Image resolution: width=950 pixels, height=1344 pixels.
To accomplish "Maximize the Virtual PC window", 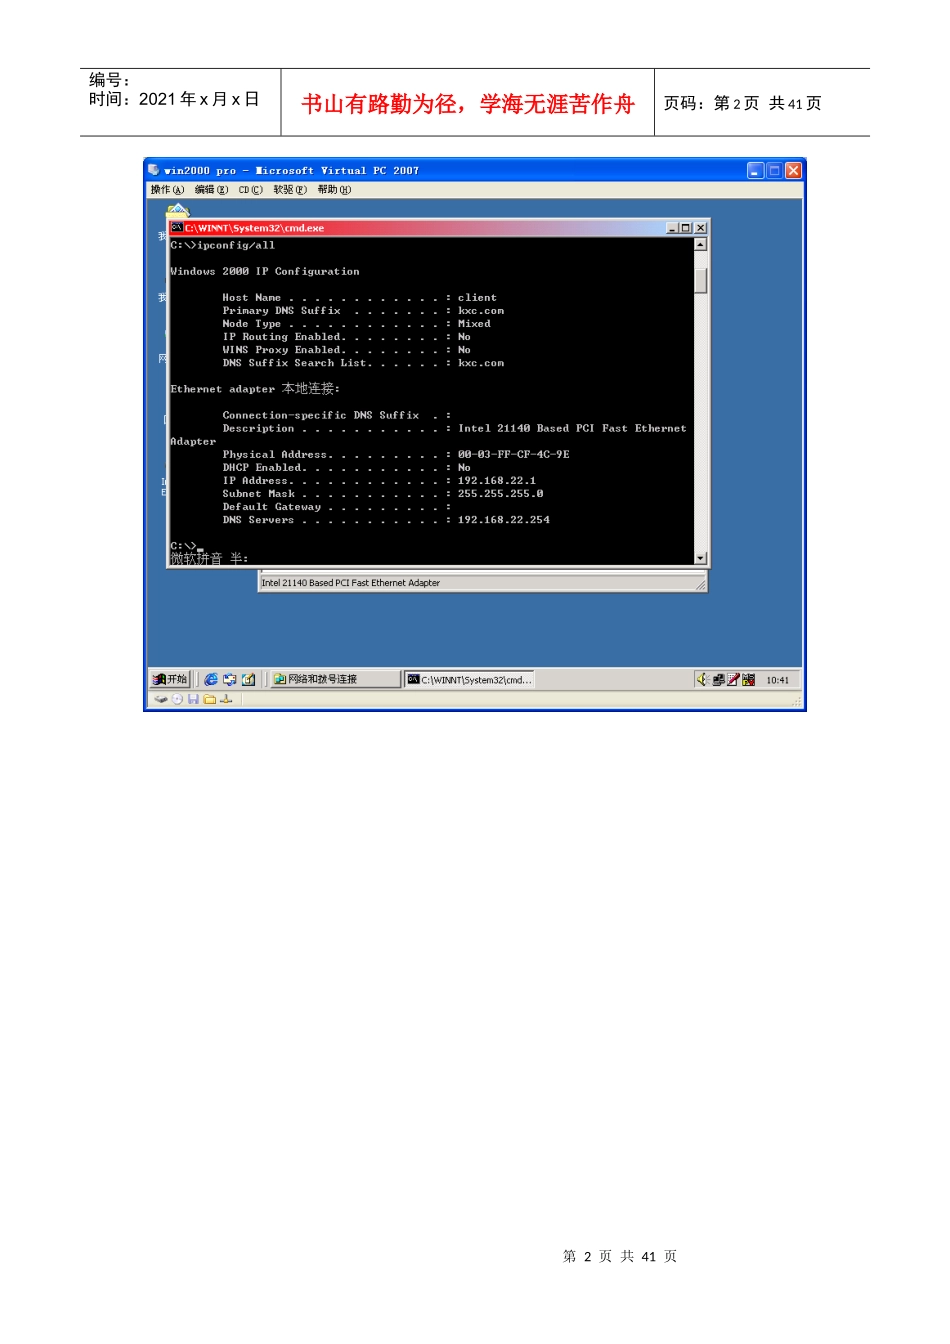I will (774, 171).
